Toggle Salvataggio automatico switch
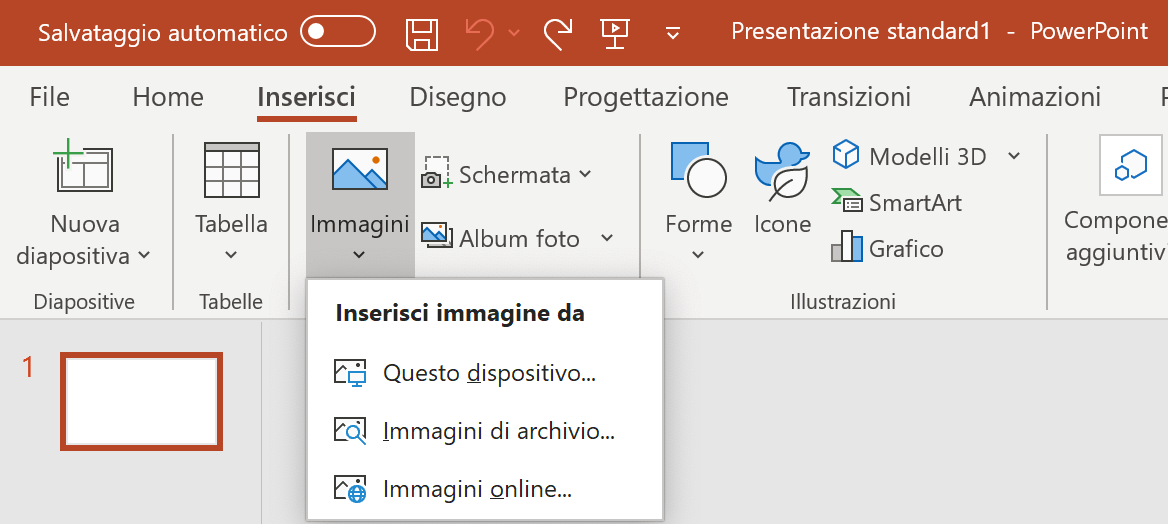Image resolution: width=1168 pixels, height=524 pixels. [337, 32]
